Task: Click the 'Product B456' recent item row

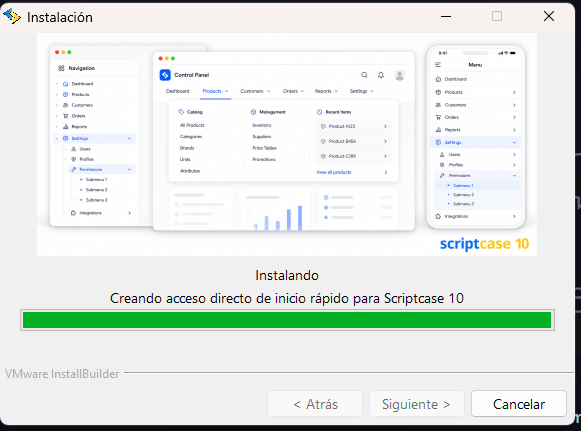Action: coord(353,141)
